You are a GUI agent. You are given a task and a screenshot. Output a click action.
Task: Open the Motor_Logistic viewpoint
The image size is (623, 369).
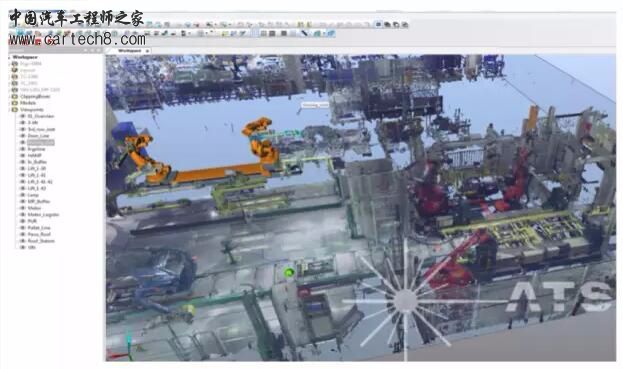[x=43, y=215]
